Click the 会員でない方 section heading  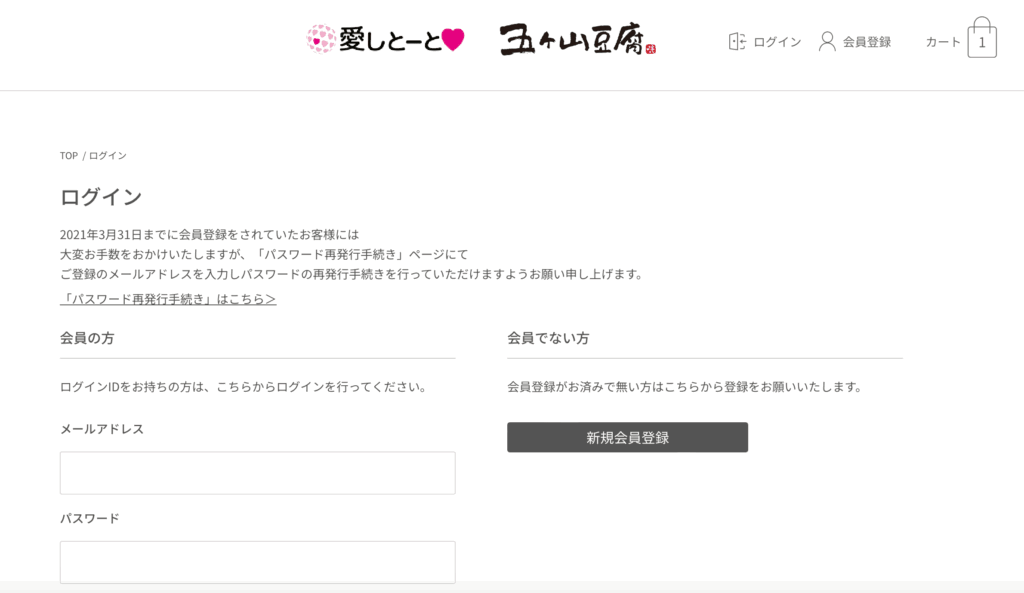[x=548, y=338]
